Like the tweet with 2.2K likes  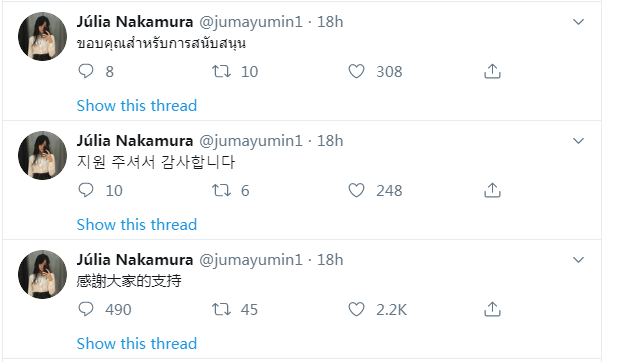click(x=356, y=310)
